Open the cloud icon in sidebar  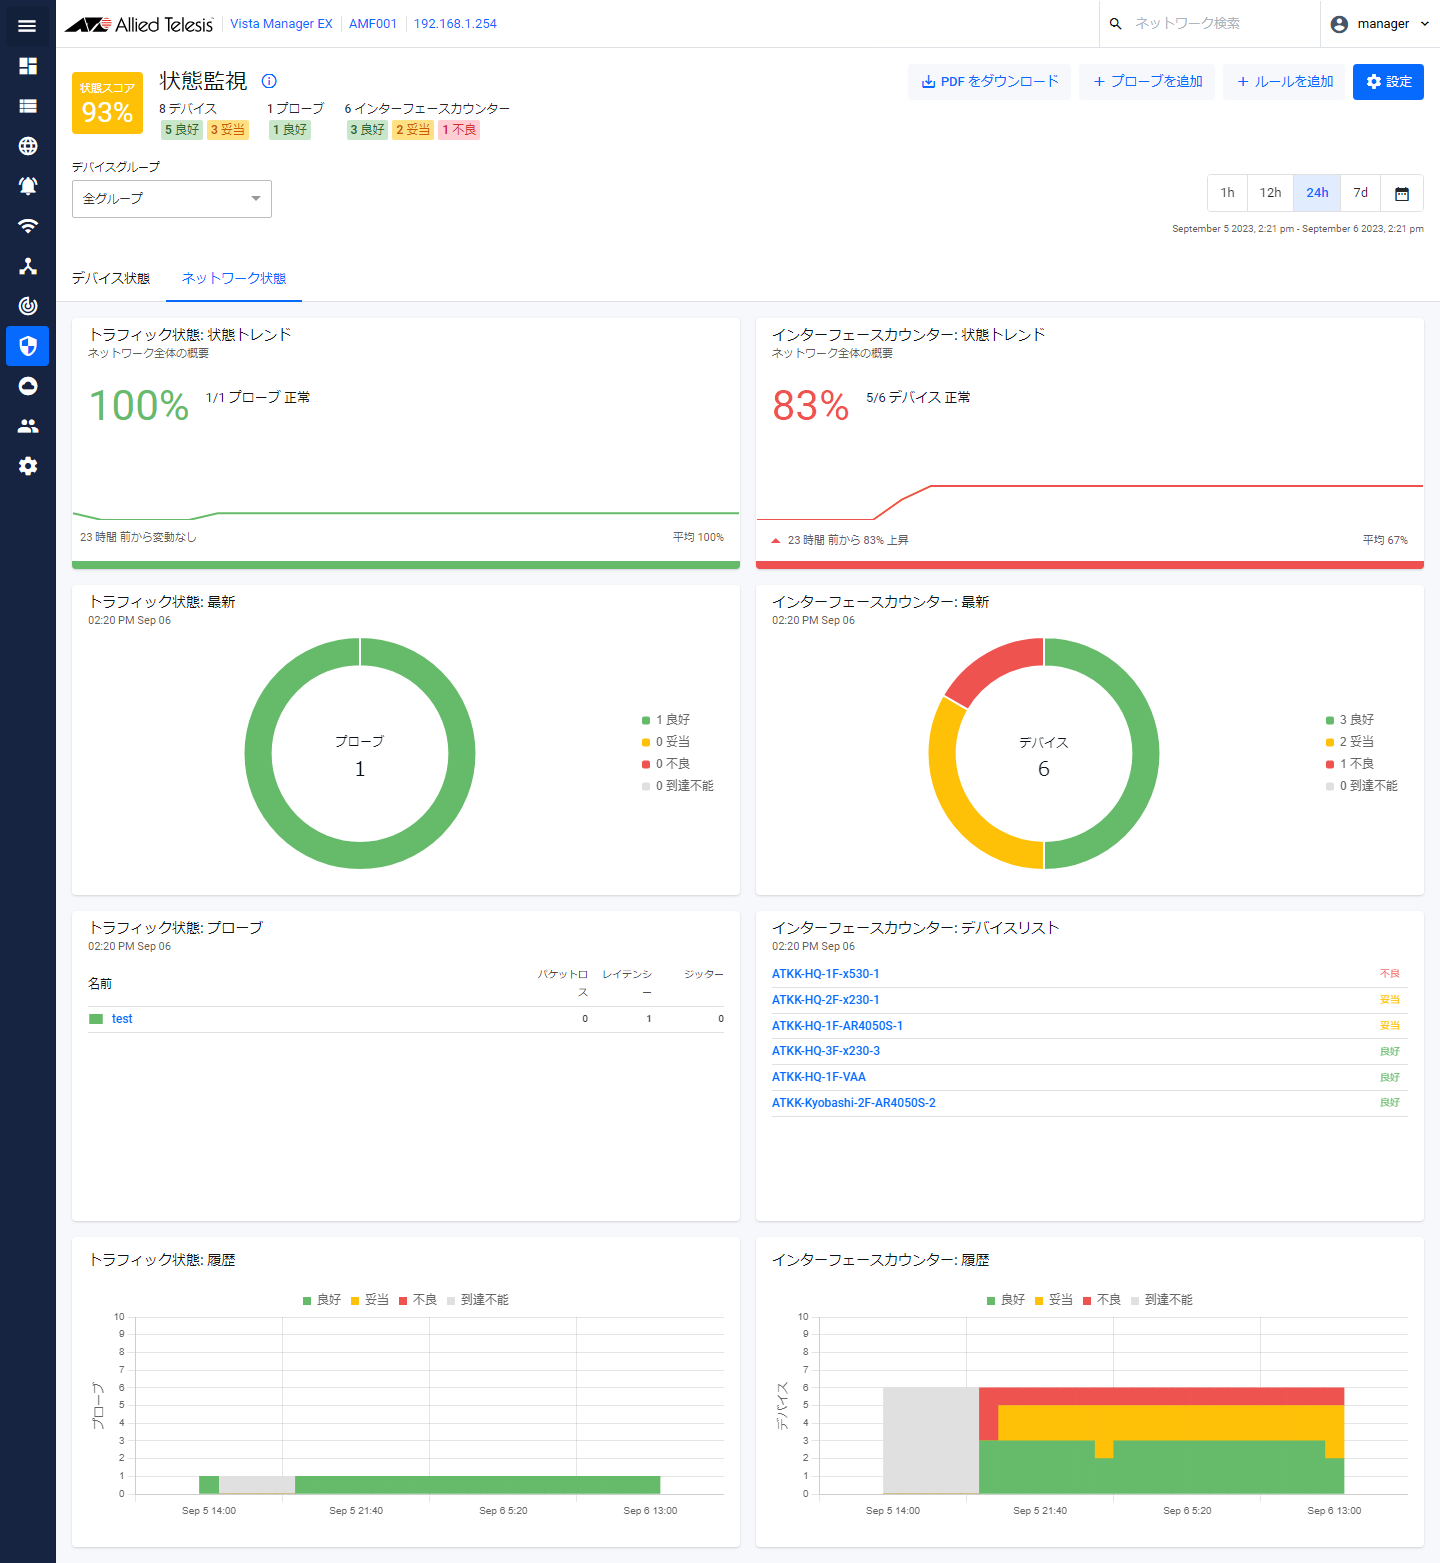28,386
